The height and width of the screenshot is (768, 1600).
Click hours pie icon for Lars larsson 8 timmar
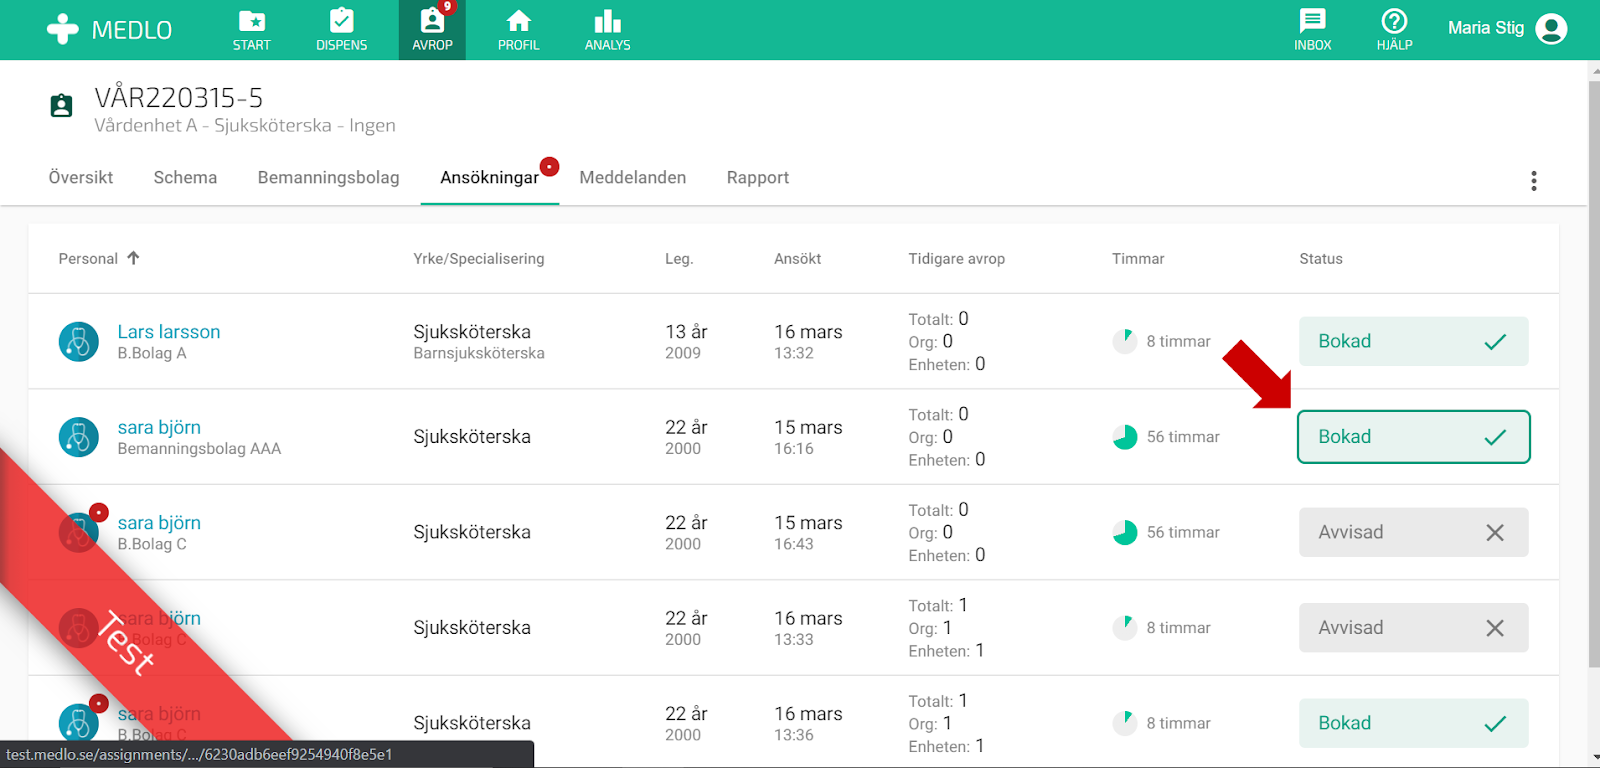pos(1125,341)
